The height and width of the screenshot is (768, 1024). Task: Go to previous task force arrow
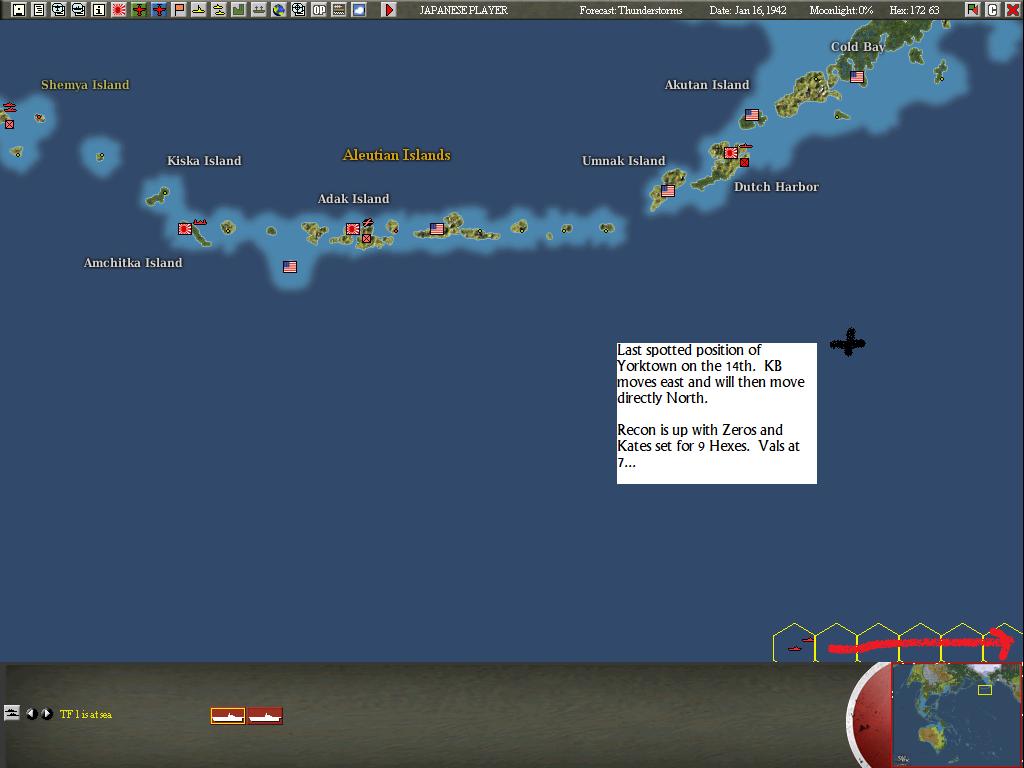(x=31, y=714)
